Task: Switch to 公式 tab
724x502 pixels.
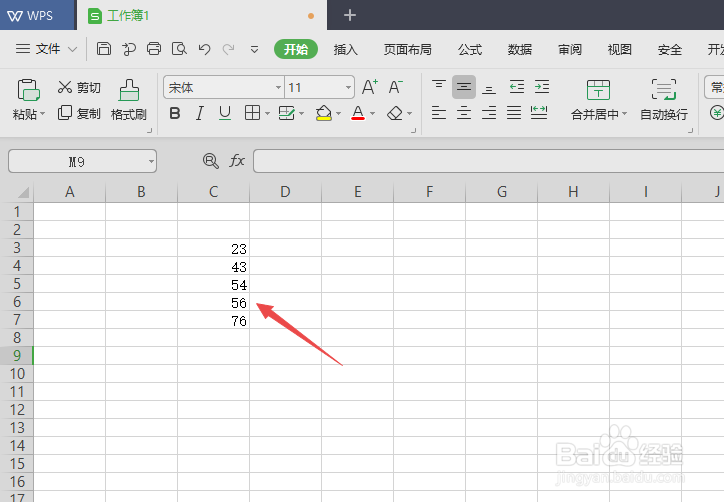Action: (x=470, y=49)
